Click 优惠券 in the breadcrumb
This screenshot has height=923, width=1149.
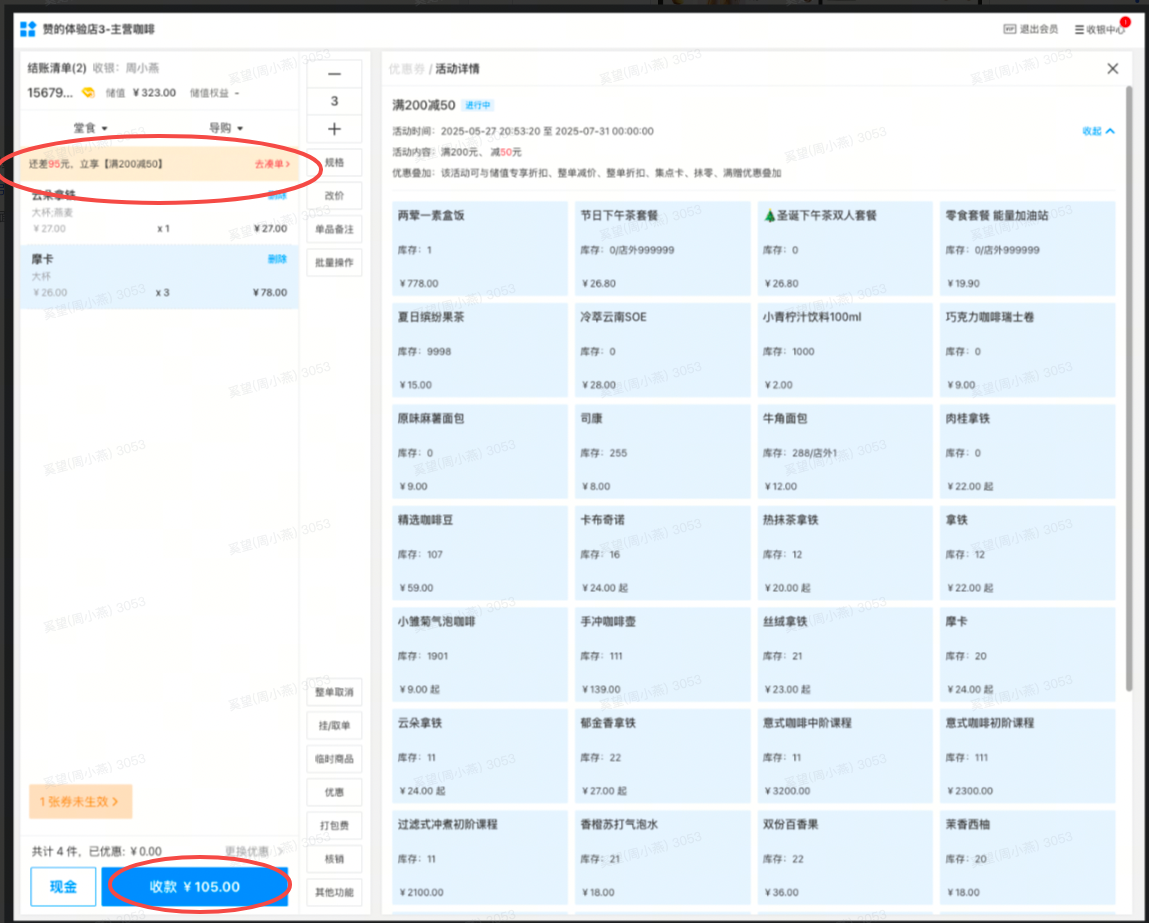[406, 69]
